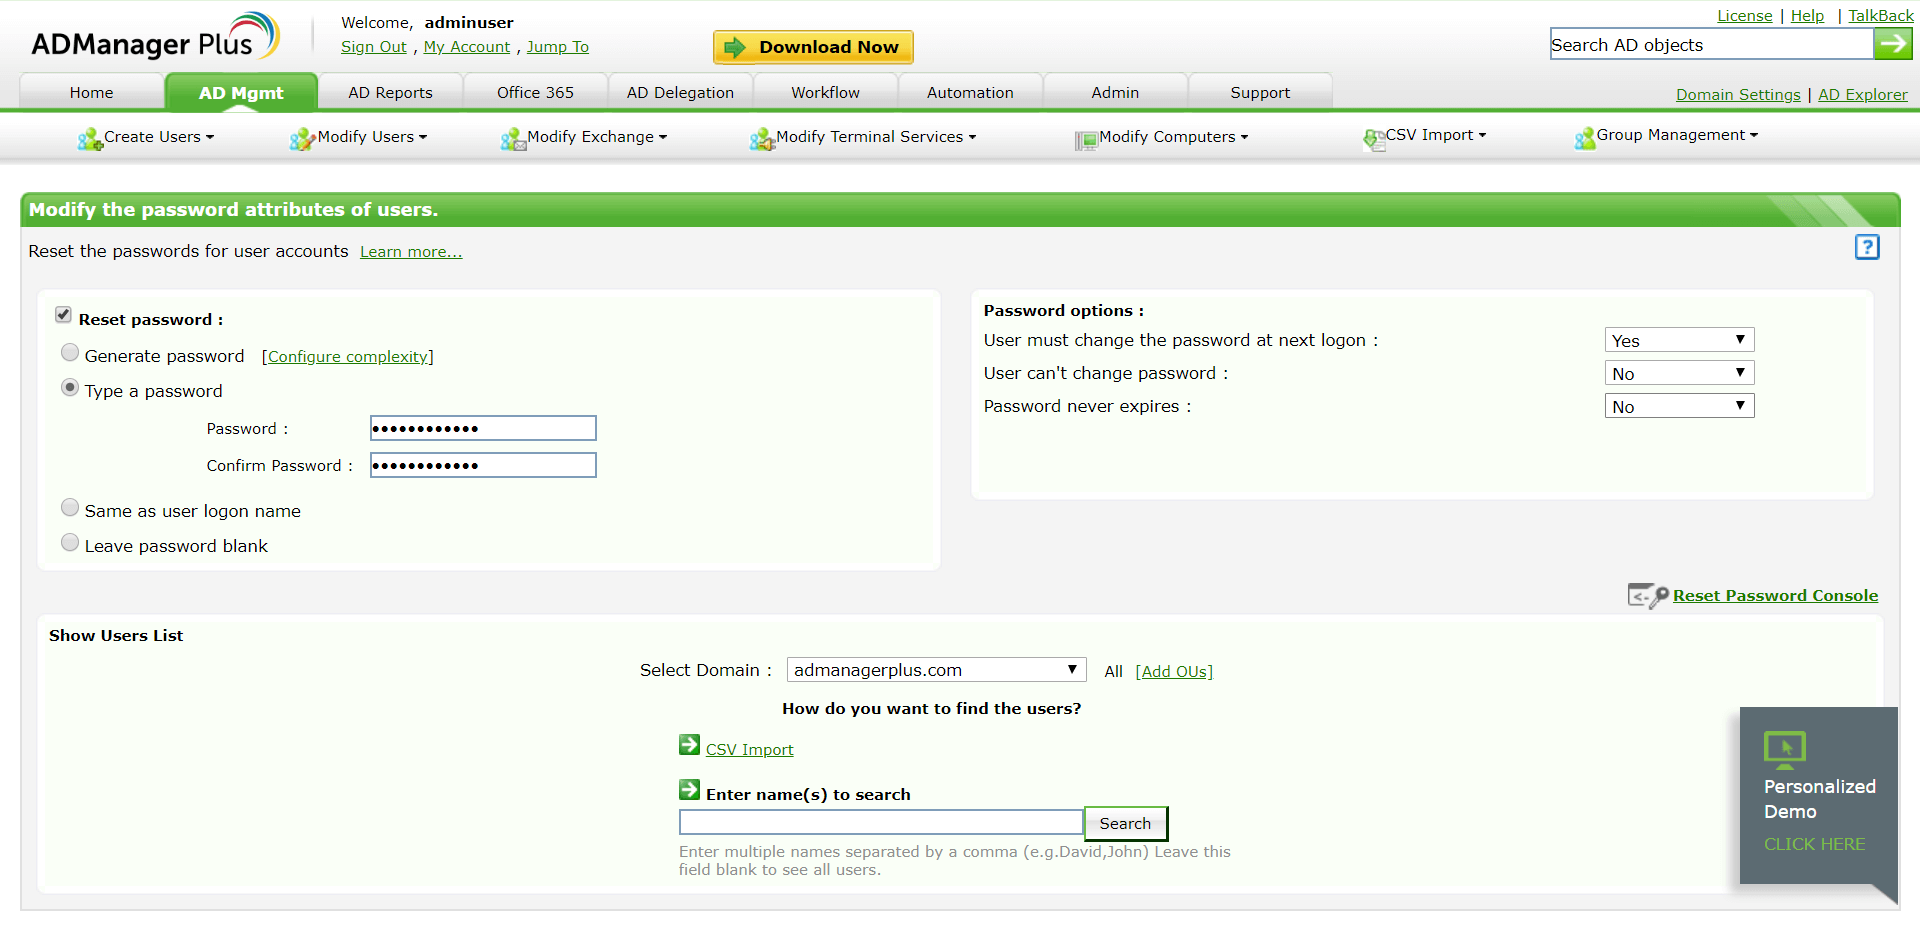Click the Personalized Demo monitor icon

[x=1784, y=749]
